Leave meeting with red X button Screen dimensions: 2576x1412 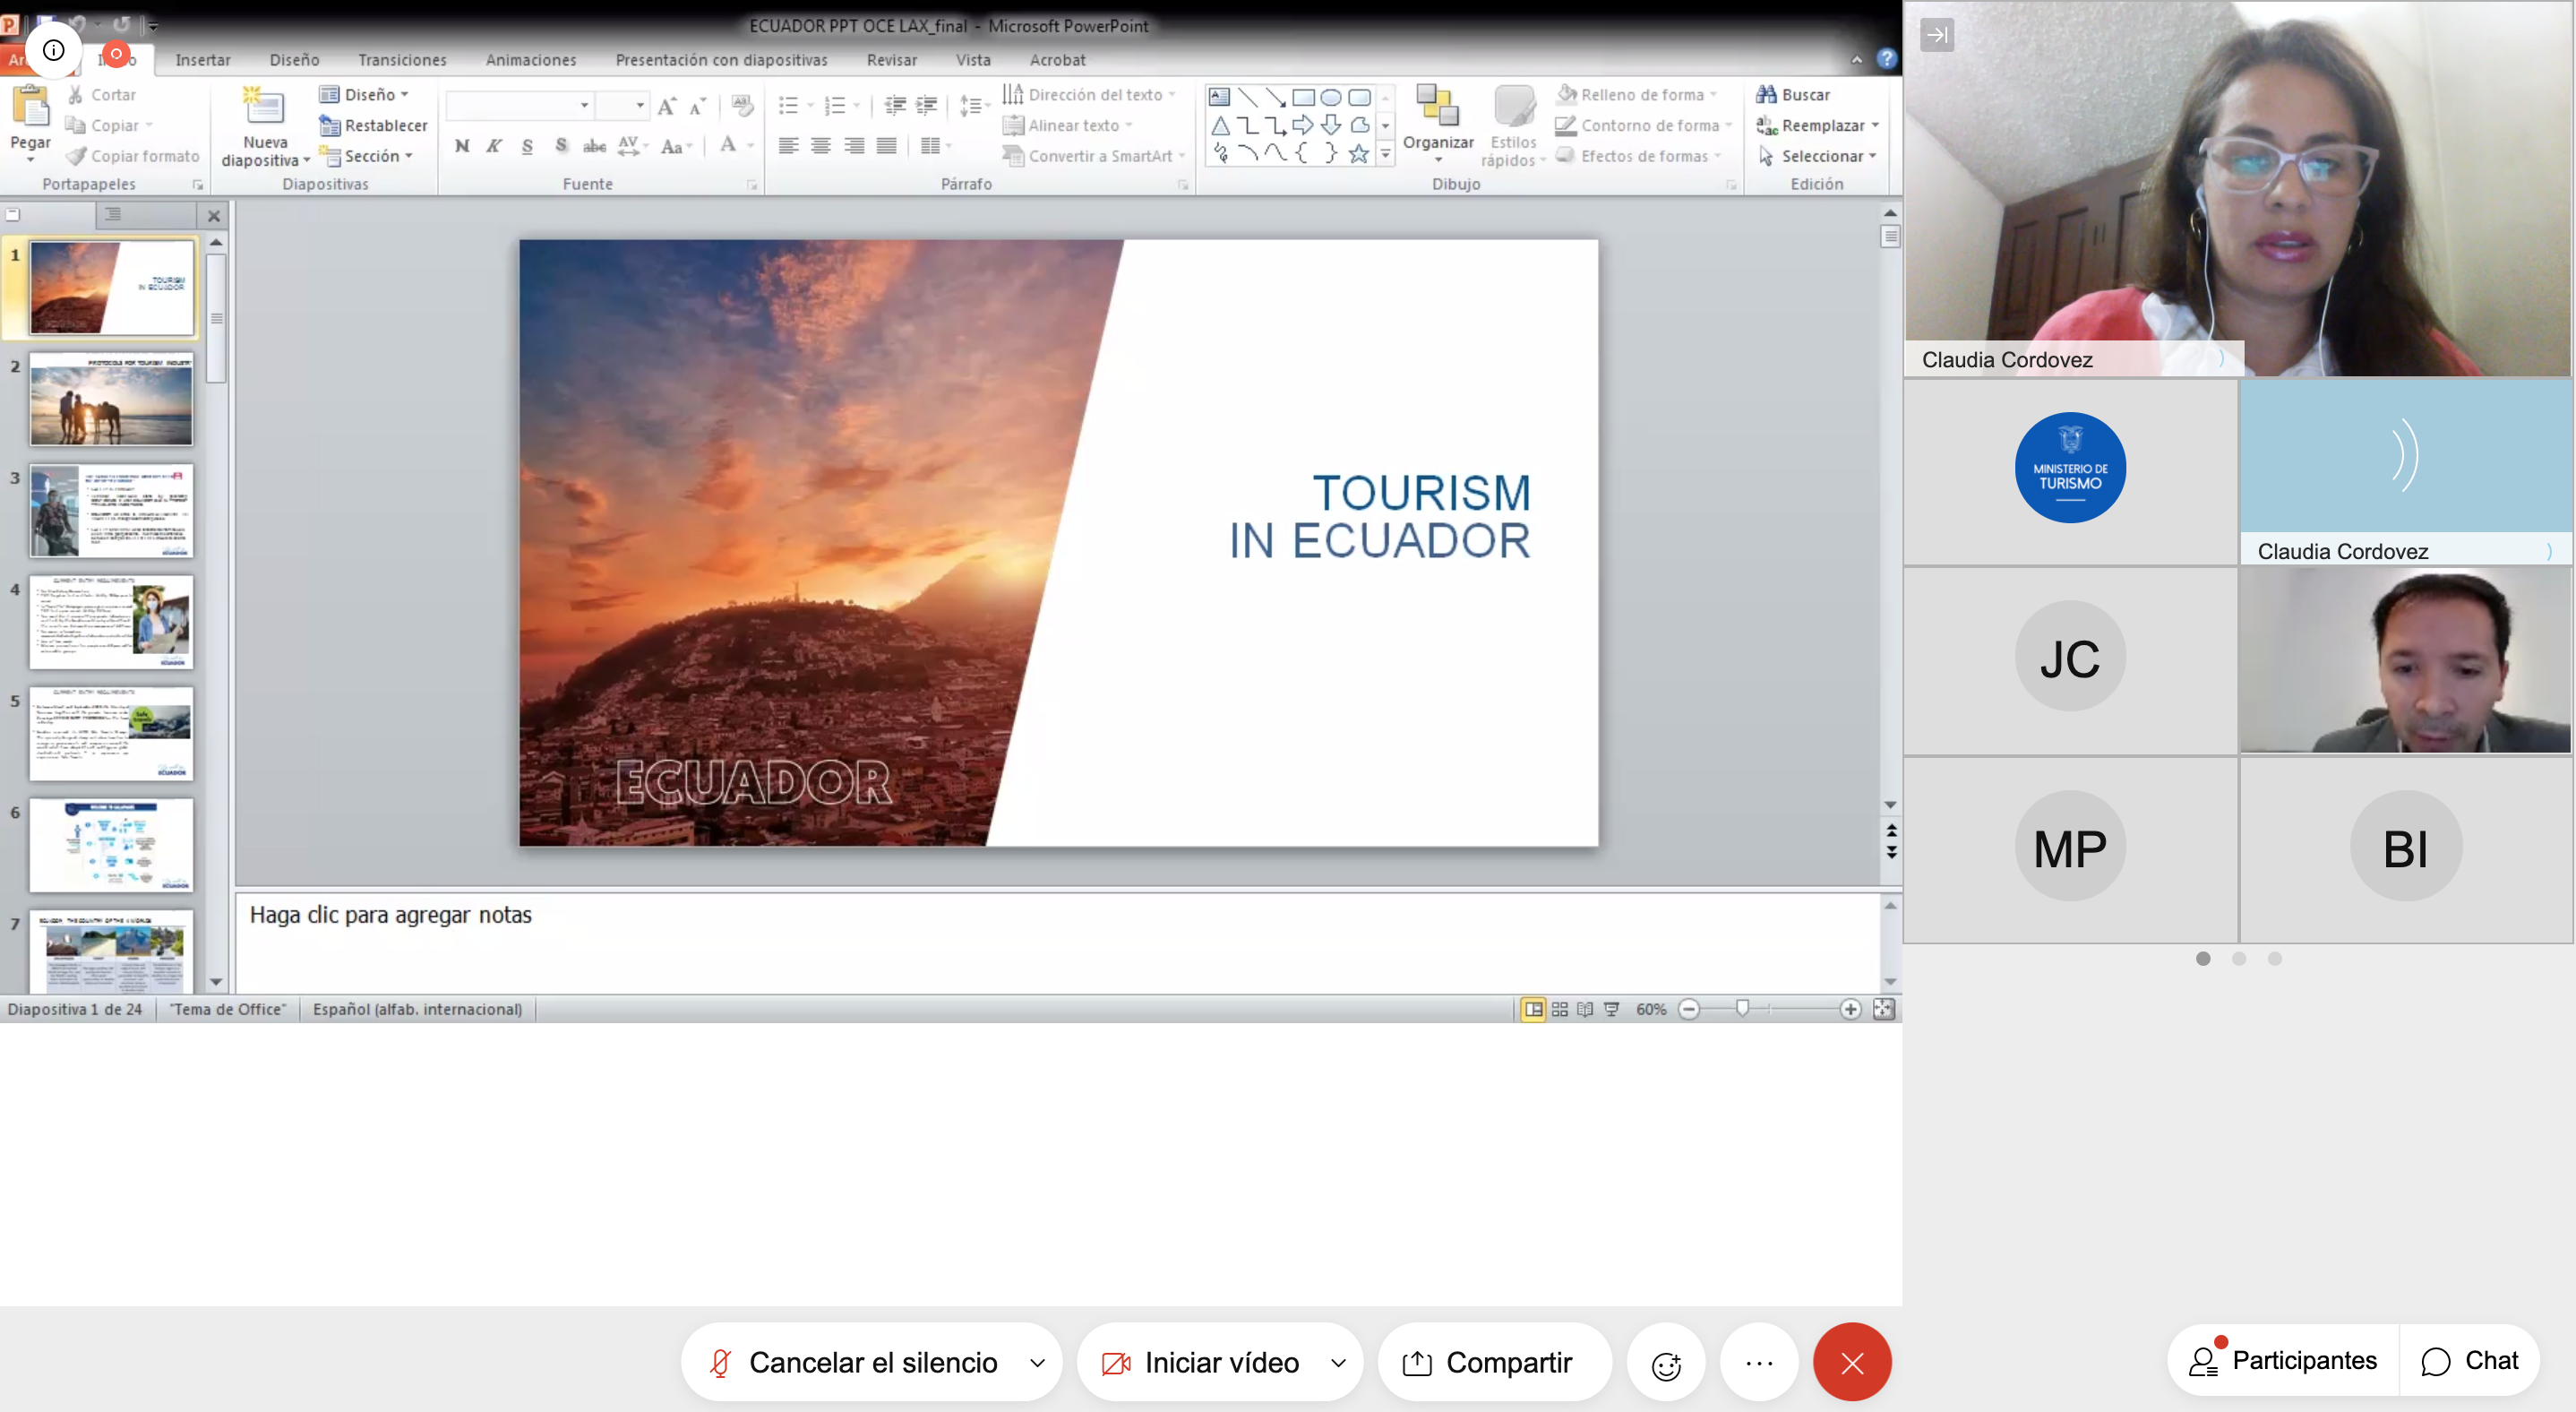click(x=1852, y=1362)
